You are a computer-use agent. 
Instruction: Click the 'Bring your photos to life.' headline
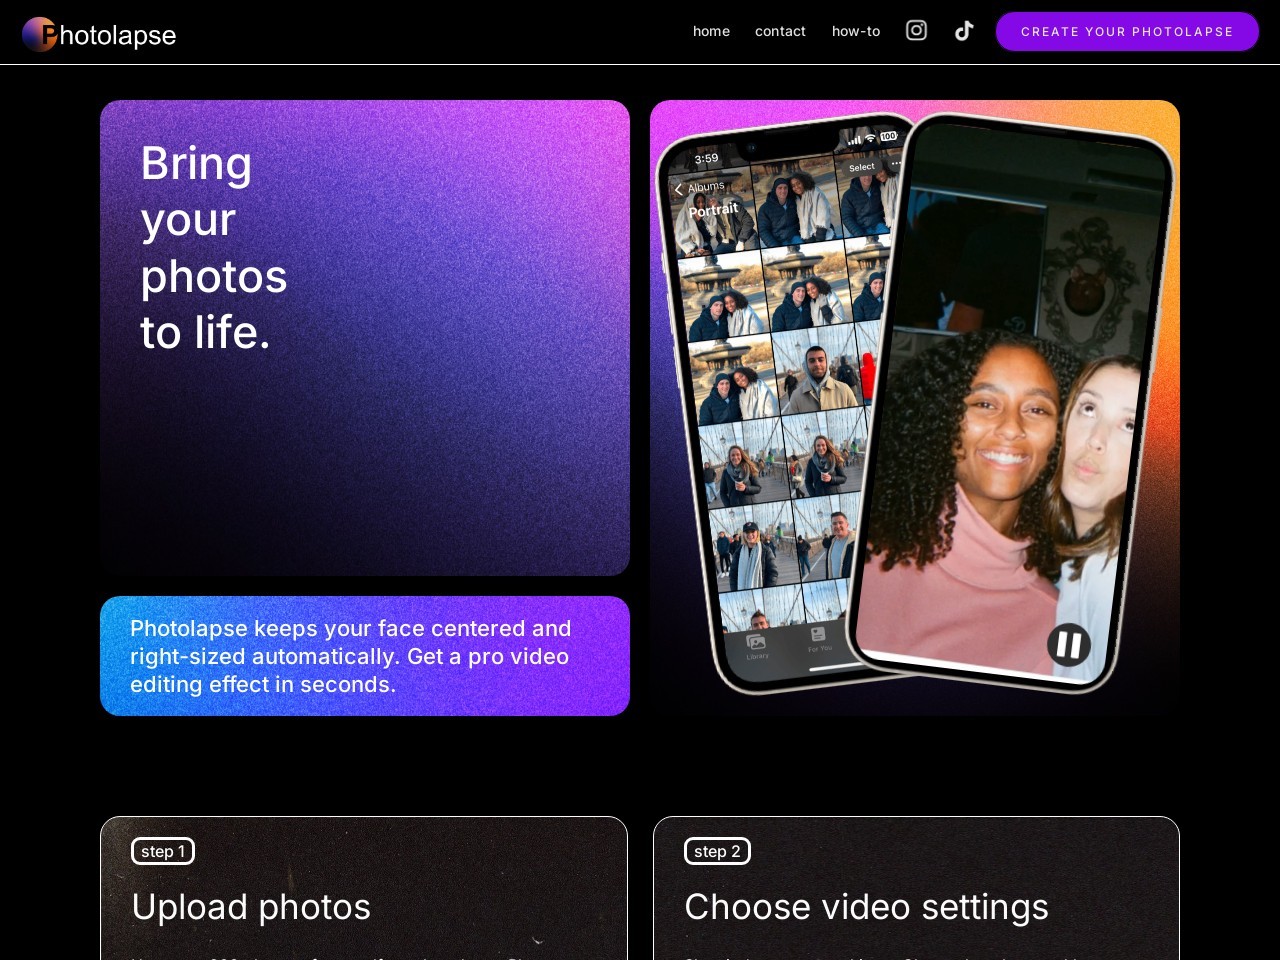coord(214,248)
